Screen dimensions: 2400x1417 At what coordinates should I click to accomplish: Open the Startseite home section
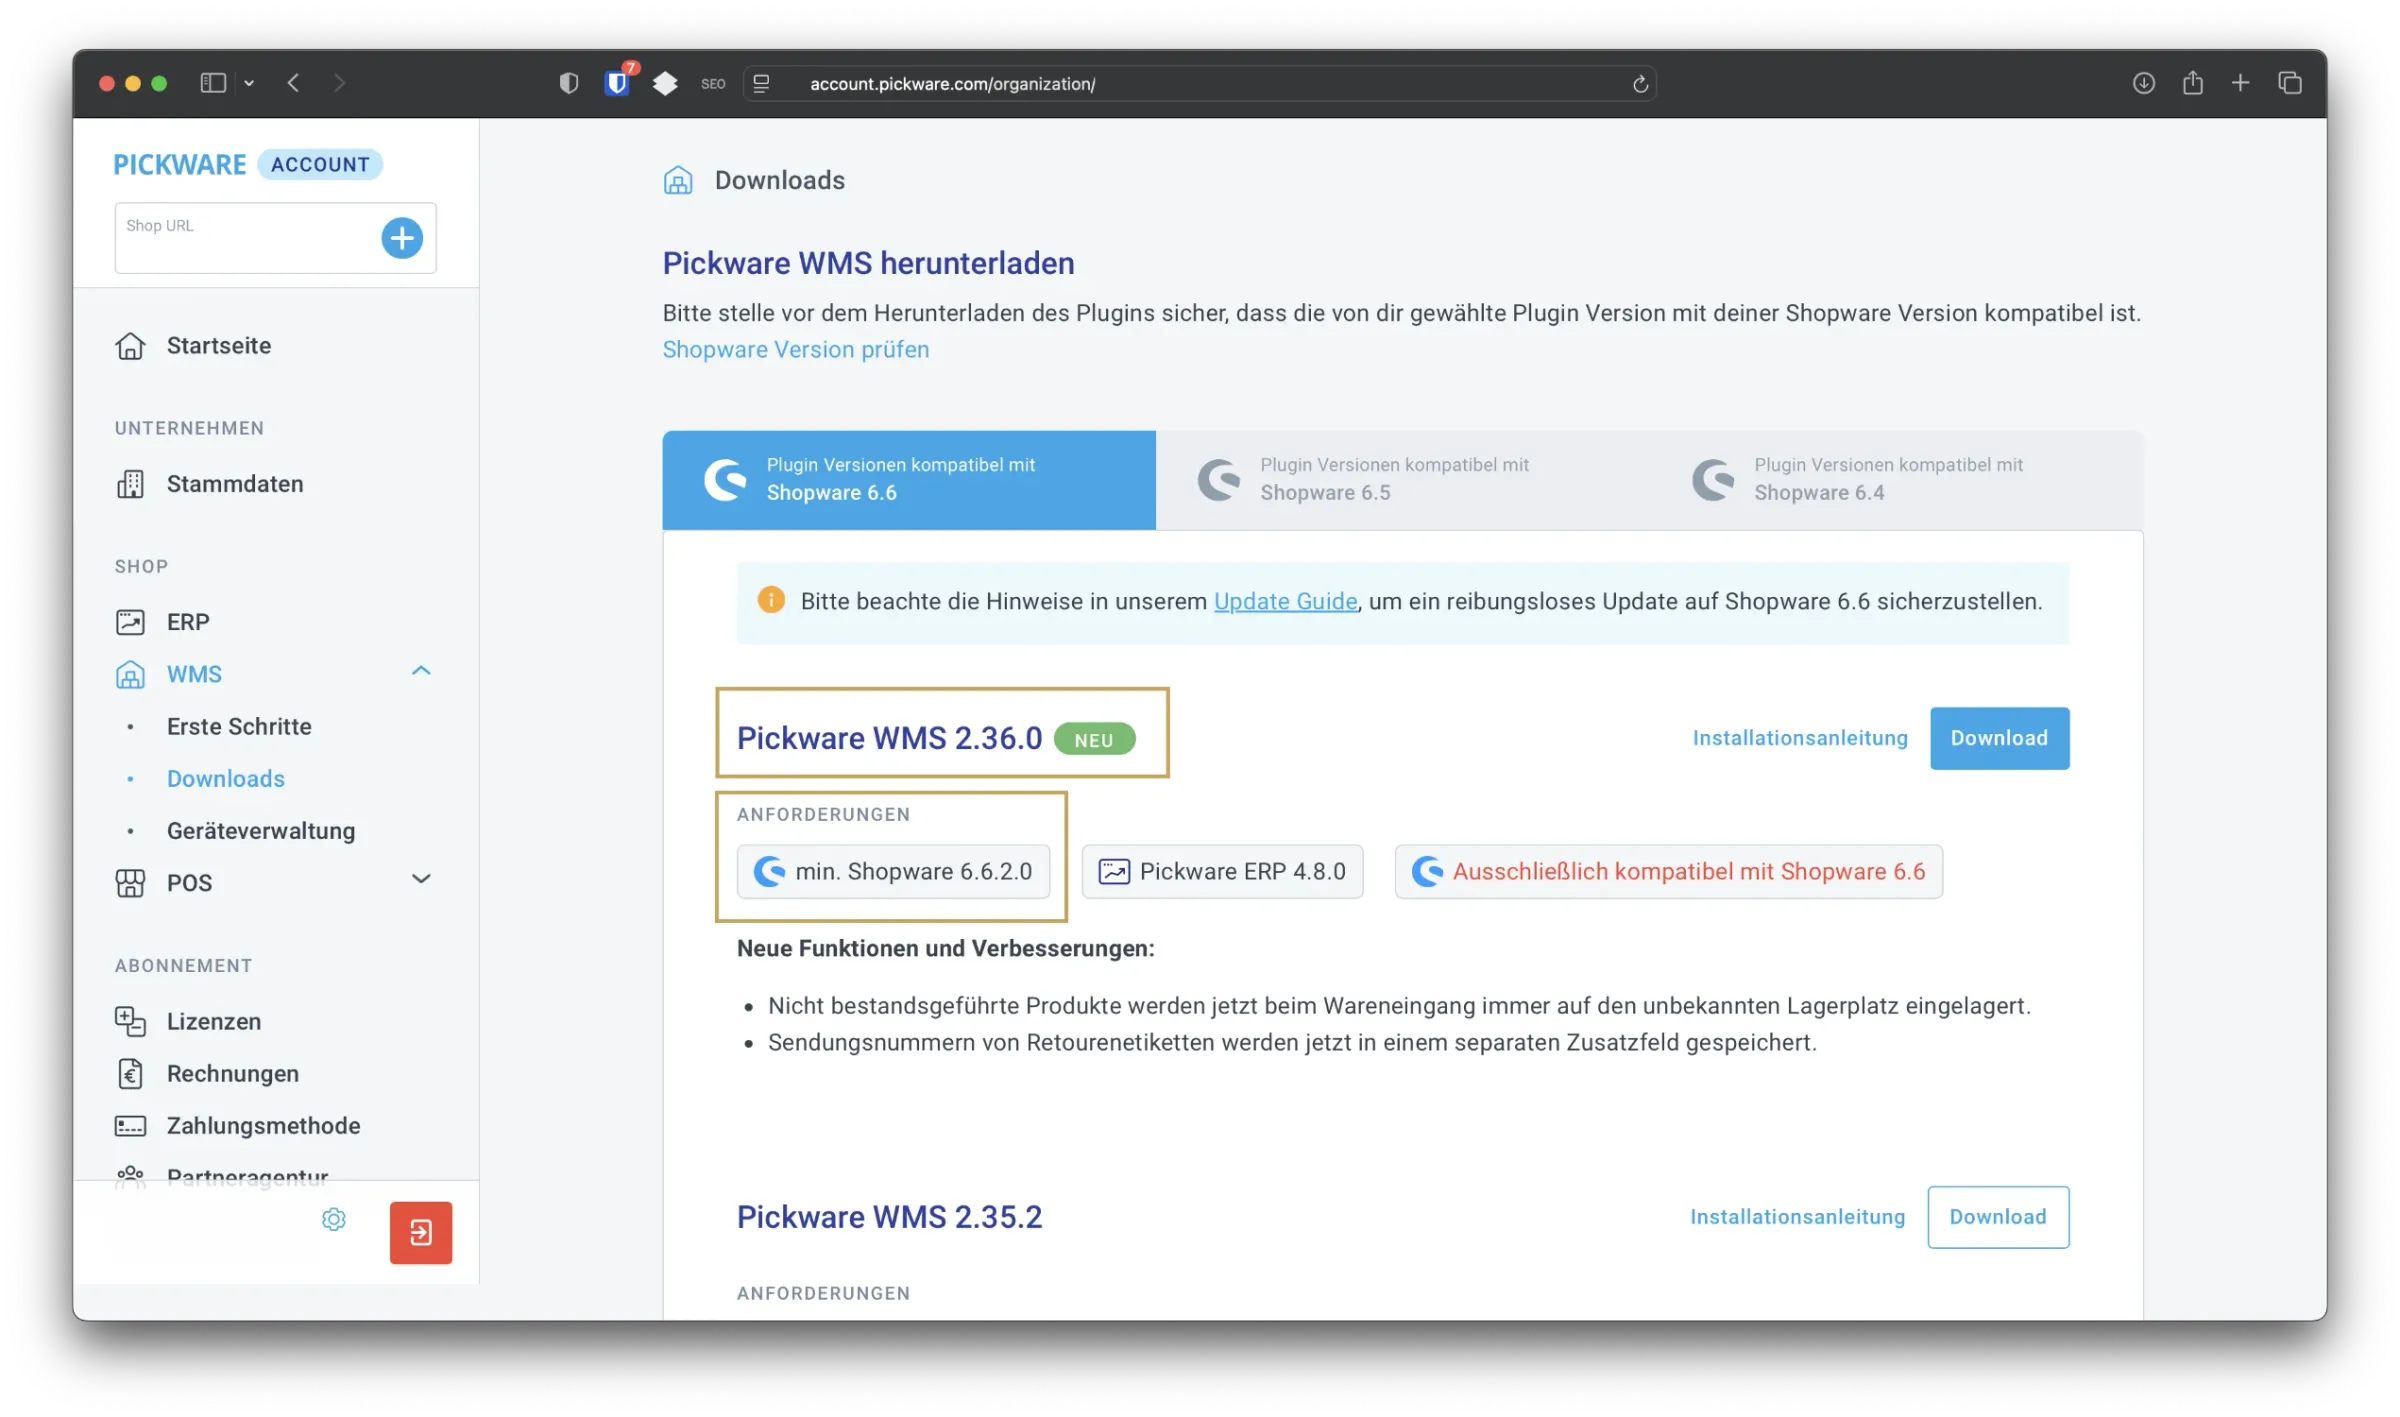[x=218, y=345]
